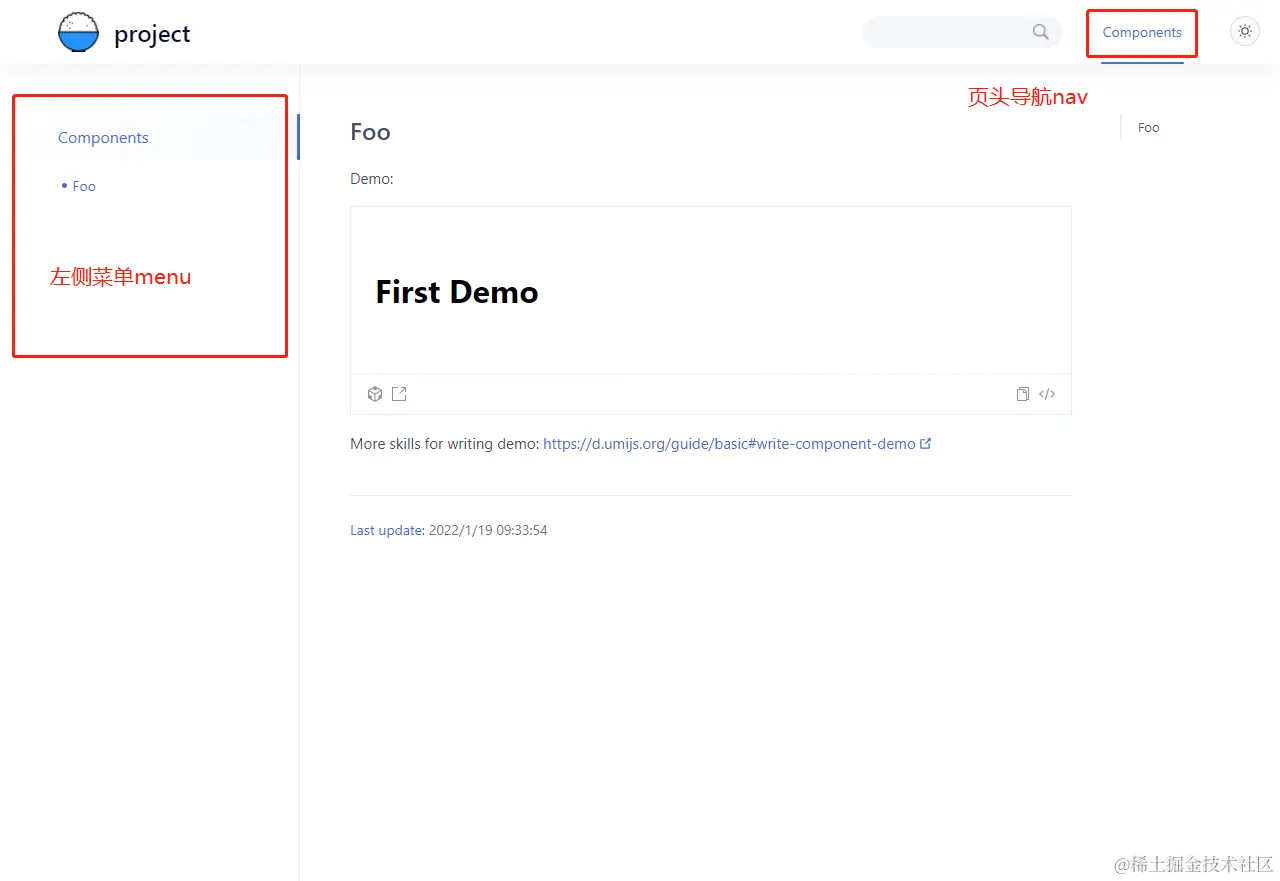Select the Foo item in left menu
The image size is (1280, 881).
pyautogui.click(x=84, y=186)
